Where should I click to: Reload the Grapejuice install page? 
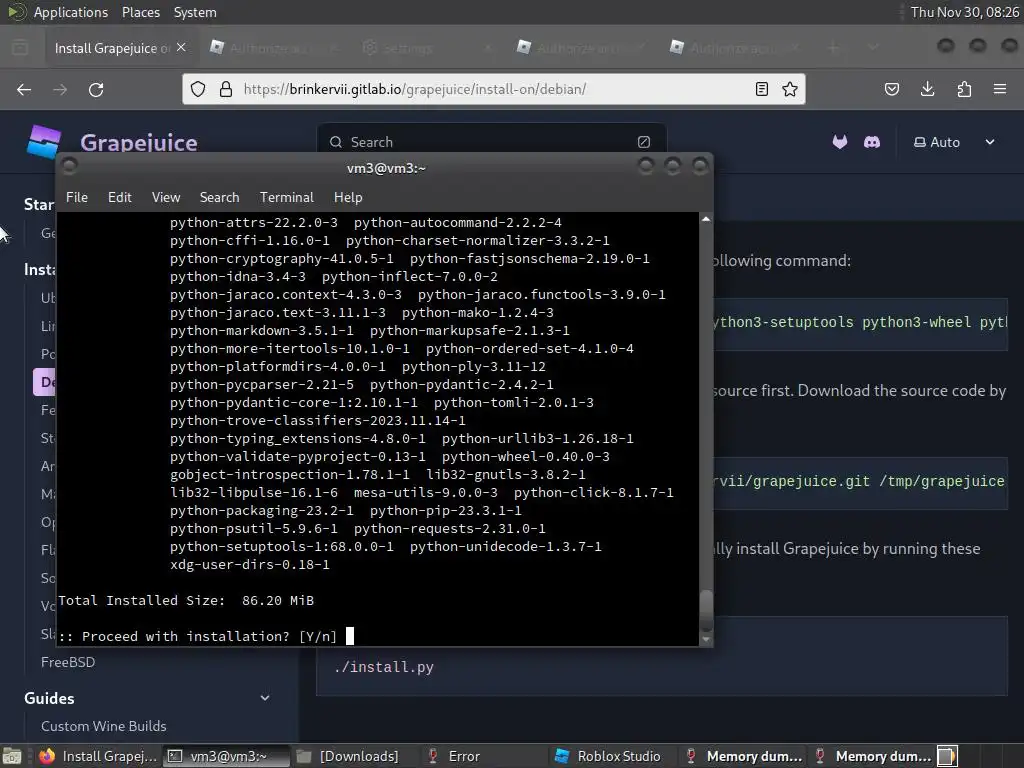coord(96,89)
